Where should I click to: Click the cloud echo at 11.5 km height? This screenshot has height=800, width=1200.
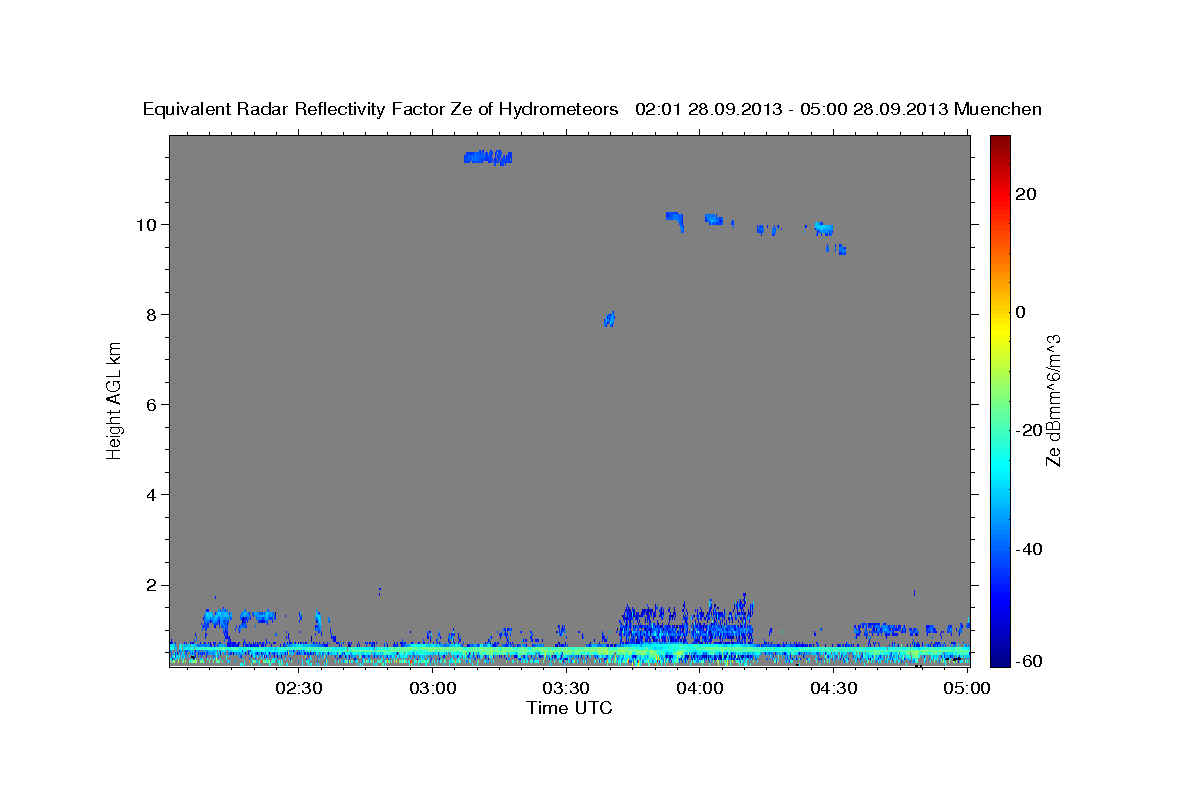(488, 157)
